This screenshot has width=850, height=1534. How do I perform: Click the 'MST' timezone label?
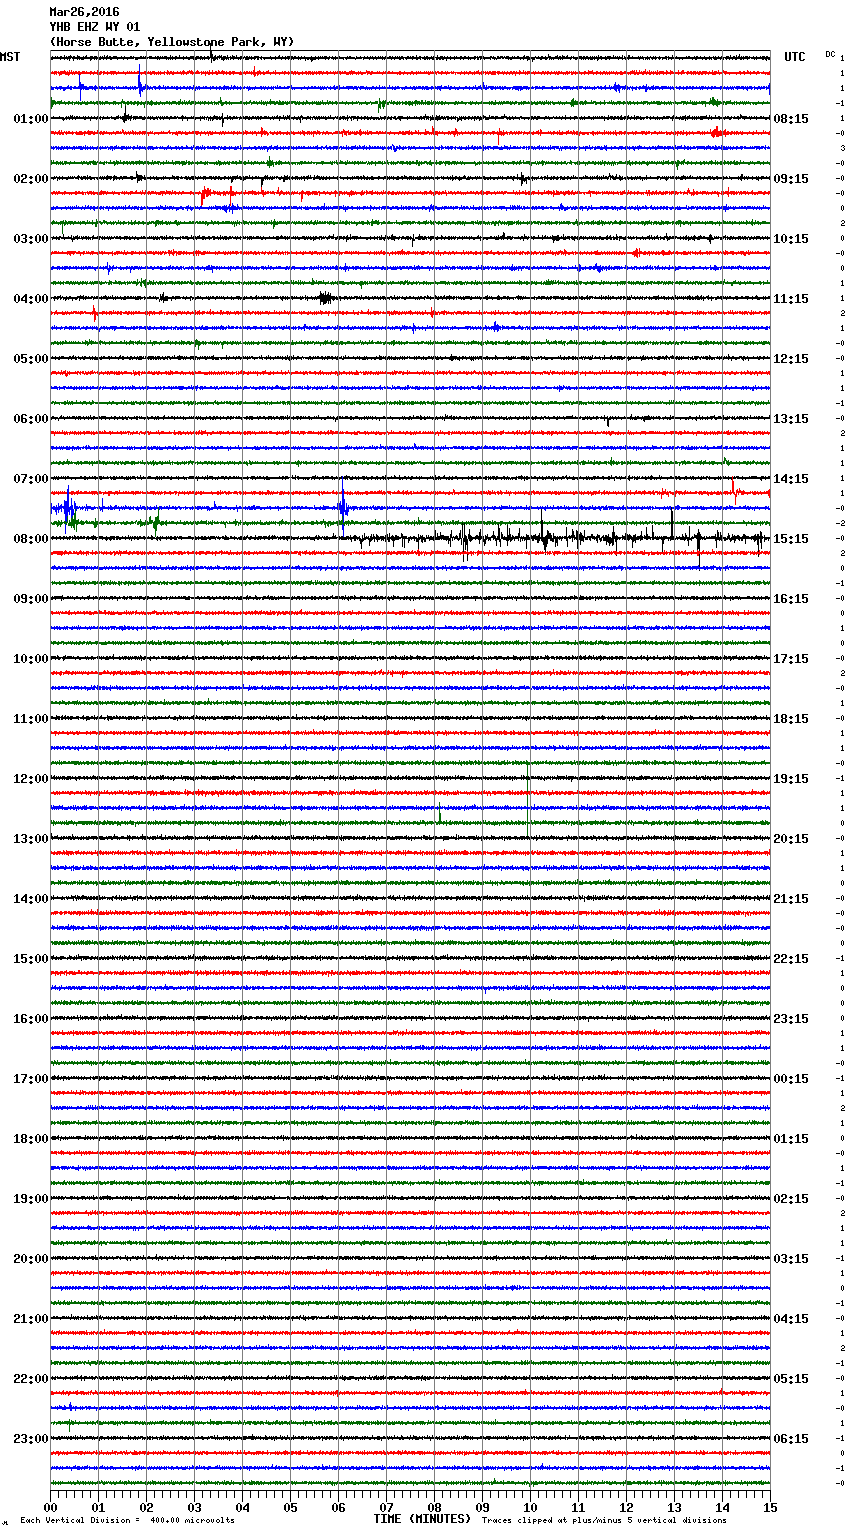click(10, 57)
